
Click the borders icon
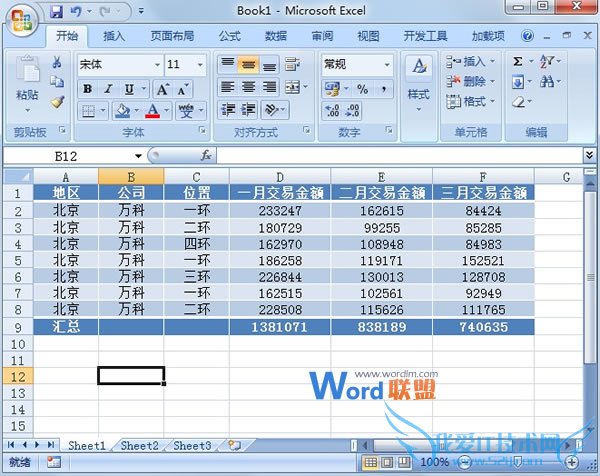(x=88, y=111)
